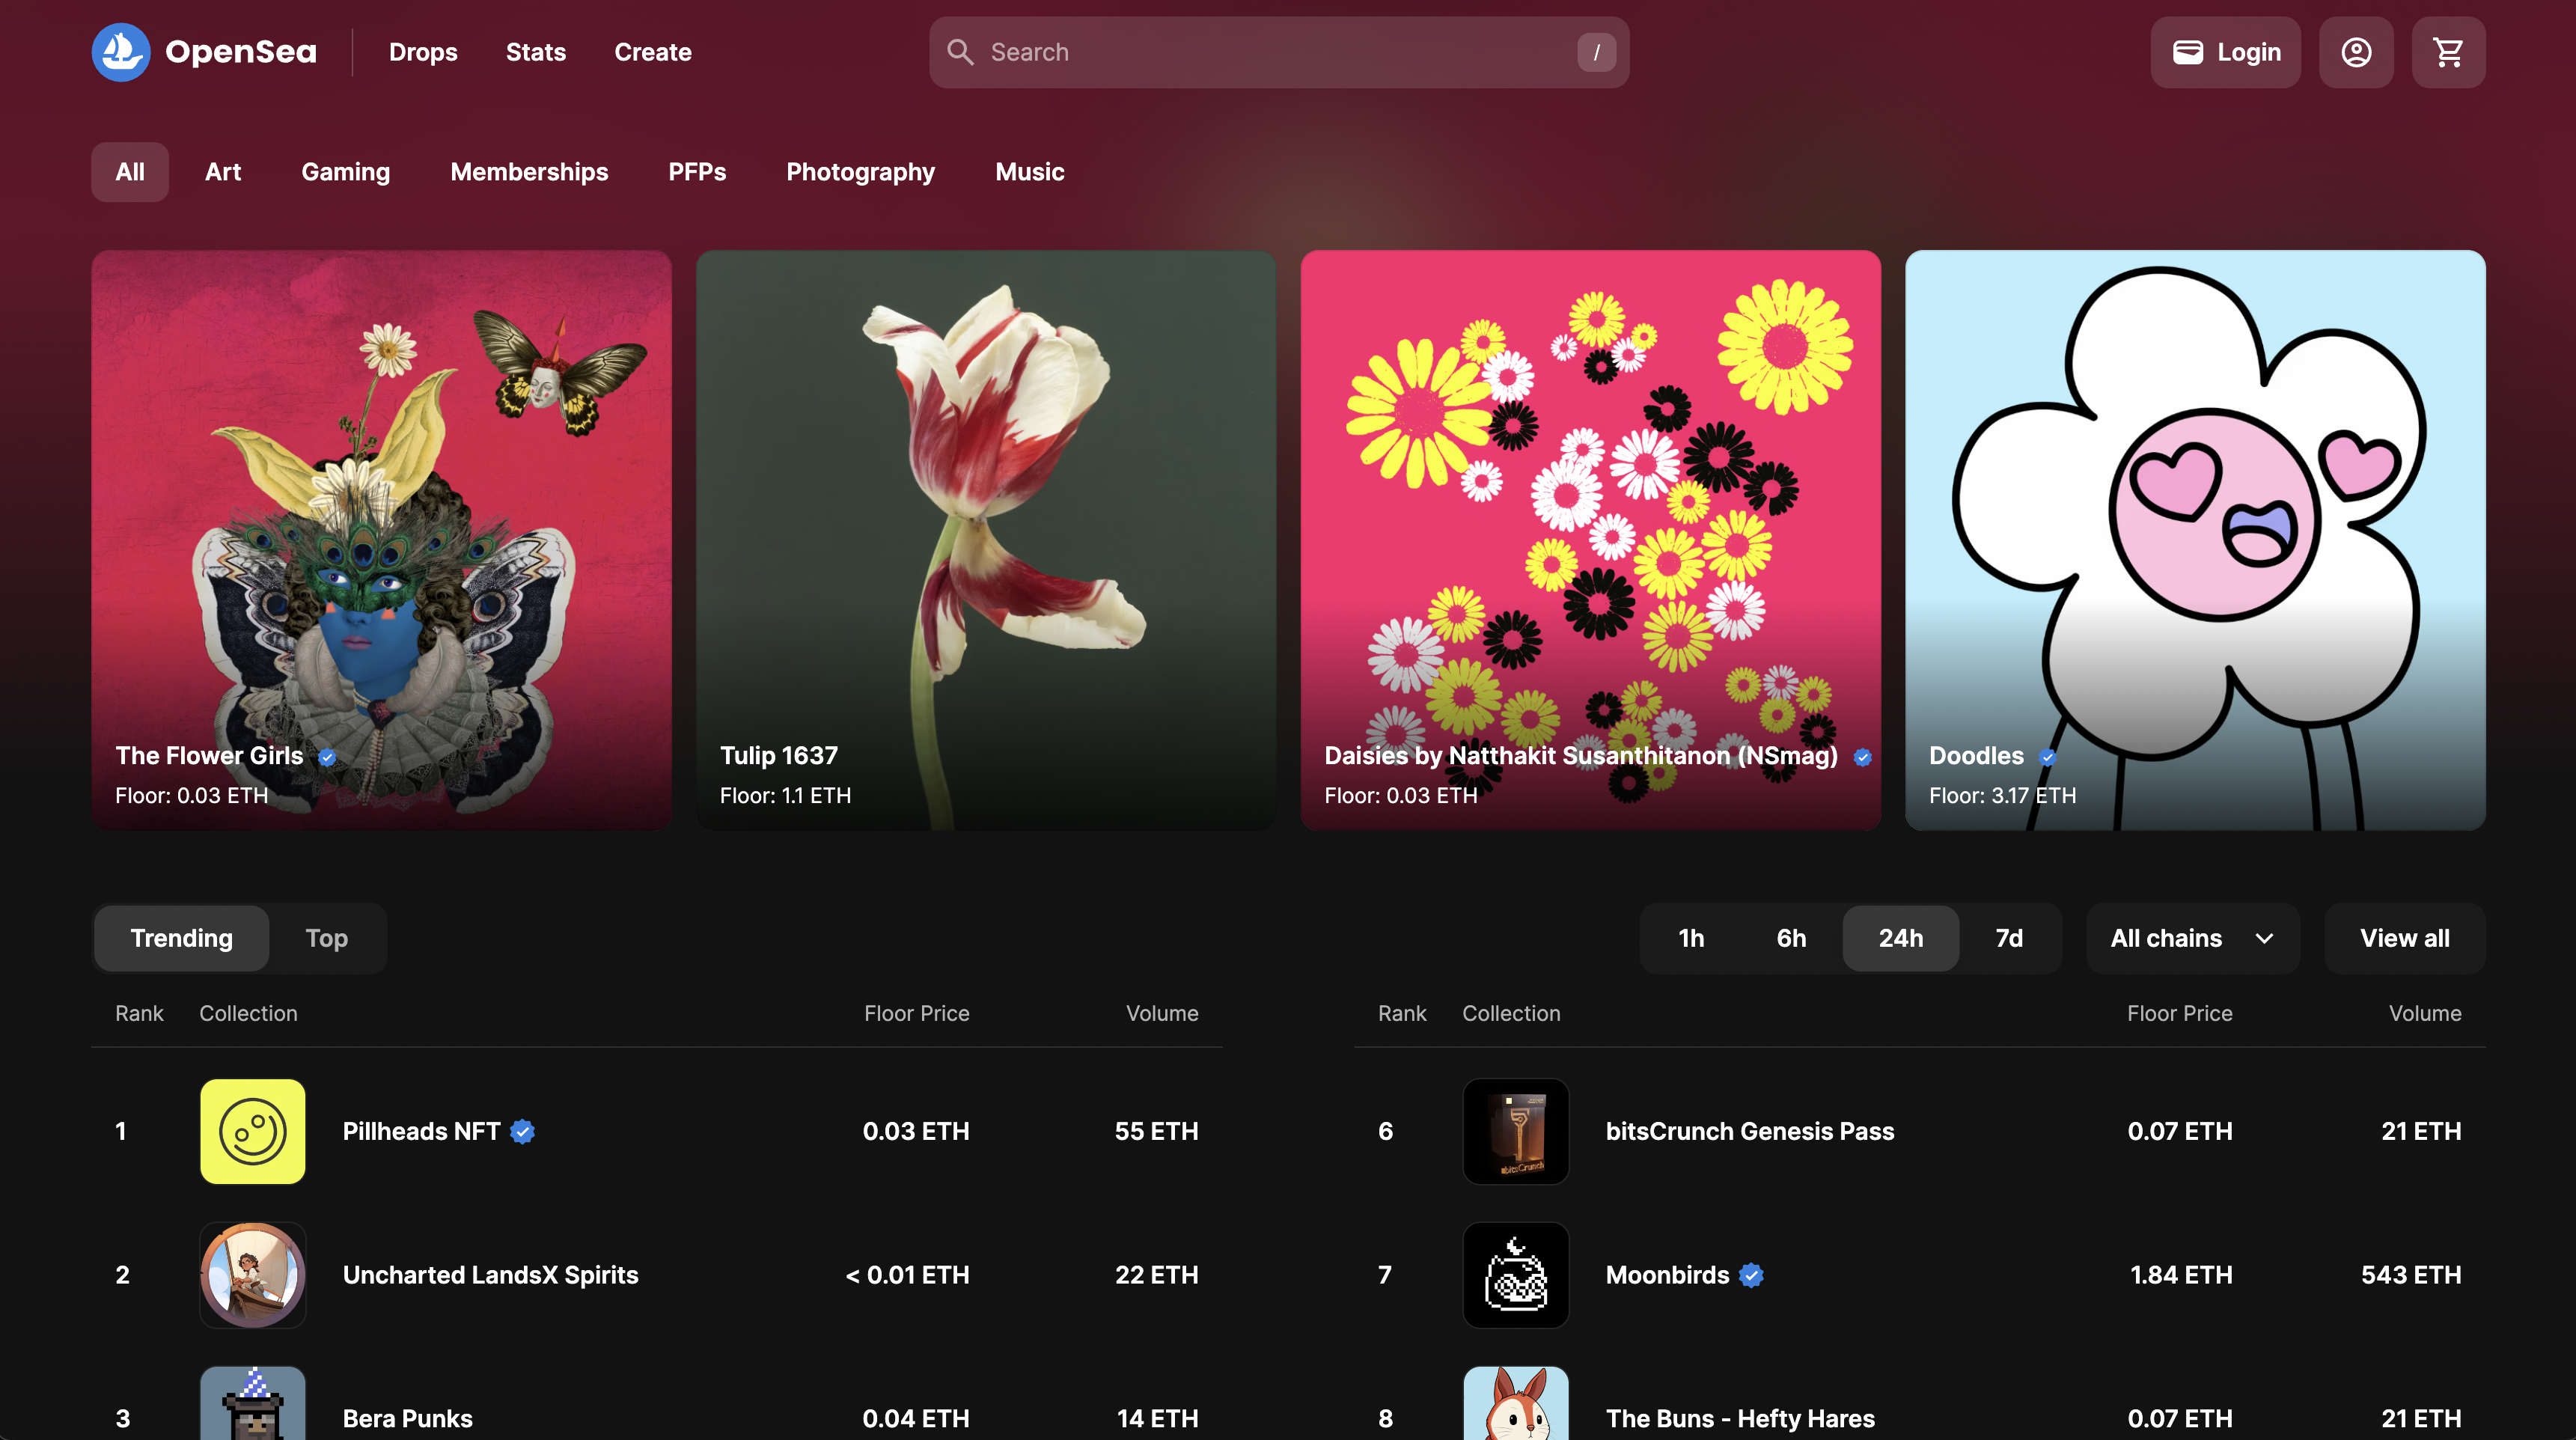
Task: Click the OpenSea ship logo icon
Action: [120, 52]
